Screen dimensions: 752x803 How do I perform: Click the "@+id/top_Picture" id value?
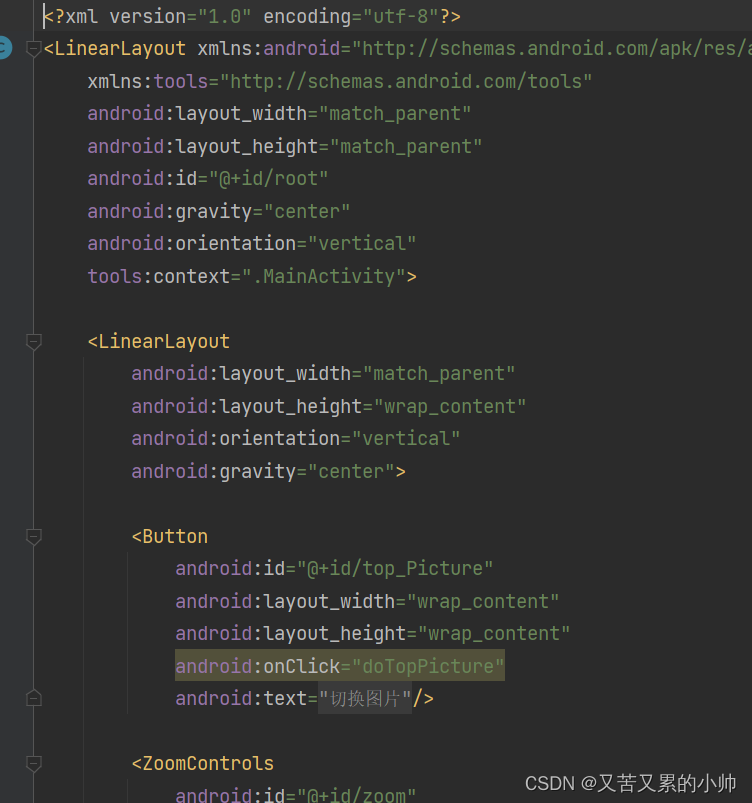click(x=394, y=568)
